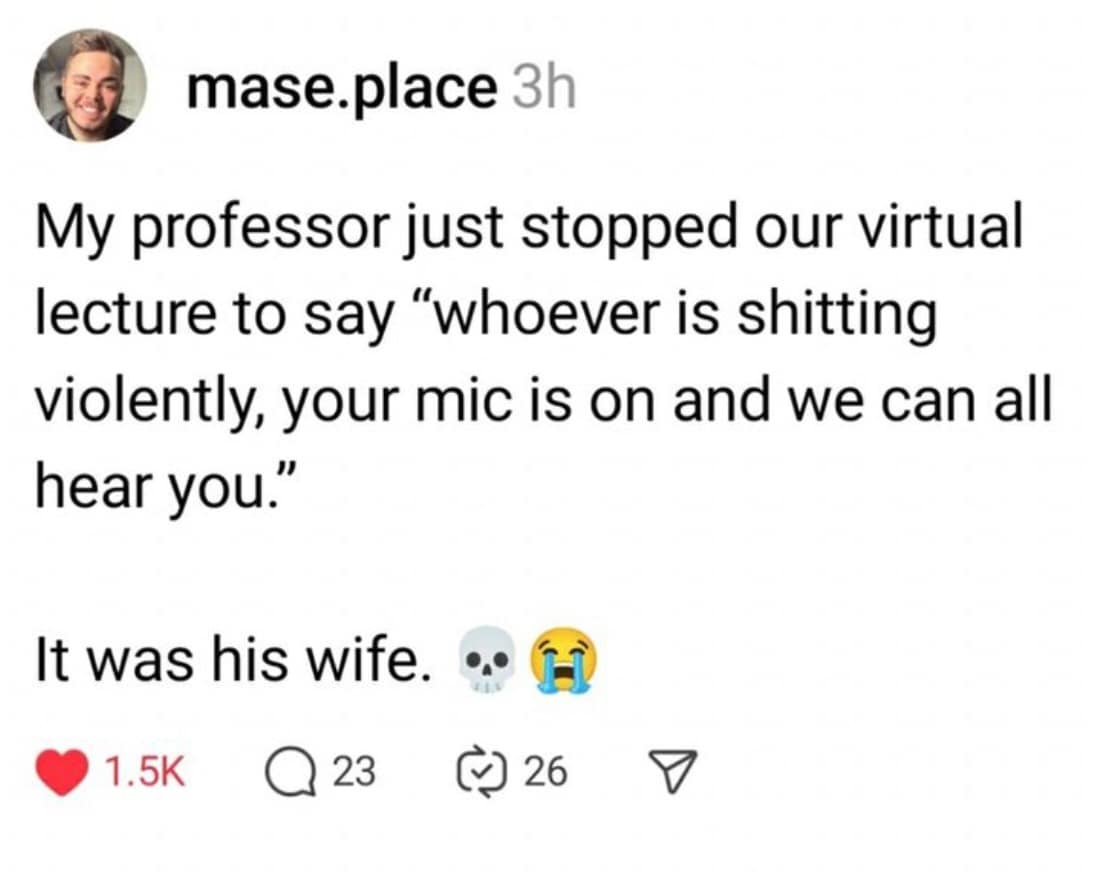Image resolution: width=1095 pixels, height=872 pixels.
Task: Click the words "lecture to say"
Action: point(213,317)
